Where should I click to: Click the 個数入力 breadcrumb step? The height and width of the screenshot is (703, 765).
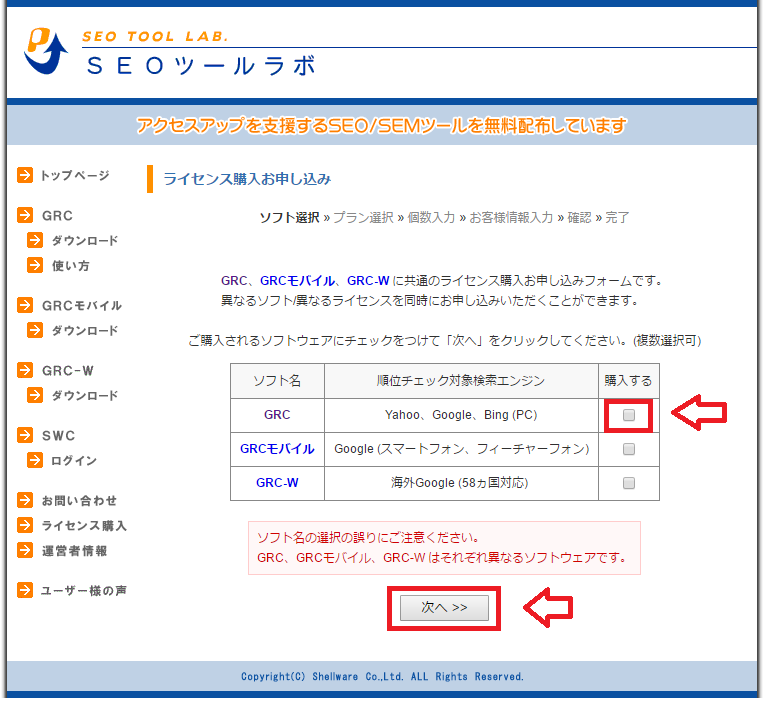431,217
